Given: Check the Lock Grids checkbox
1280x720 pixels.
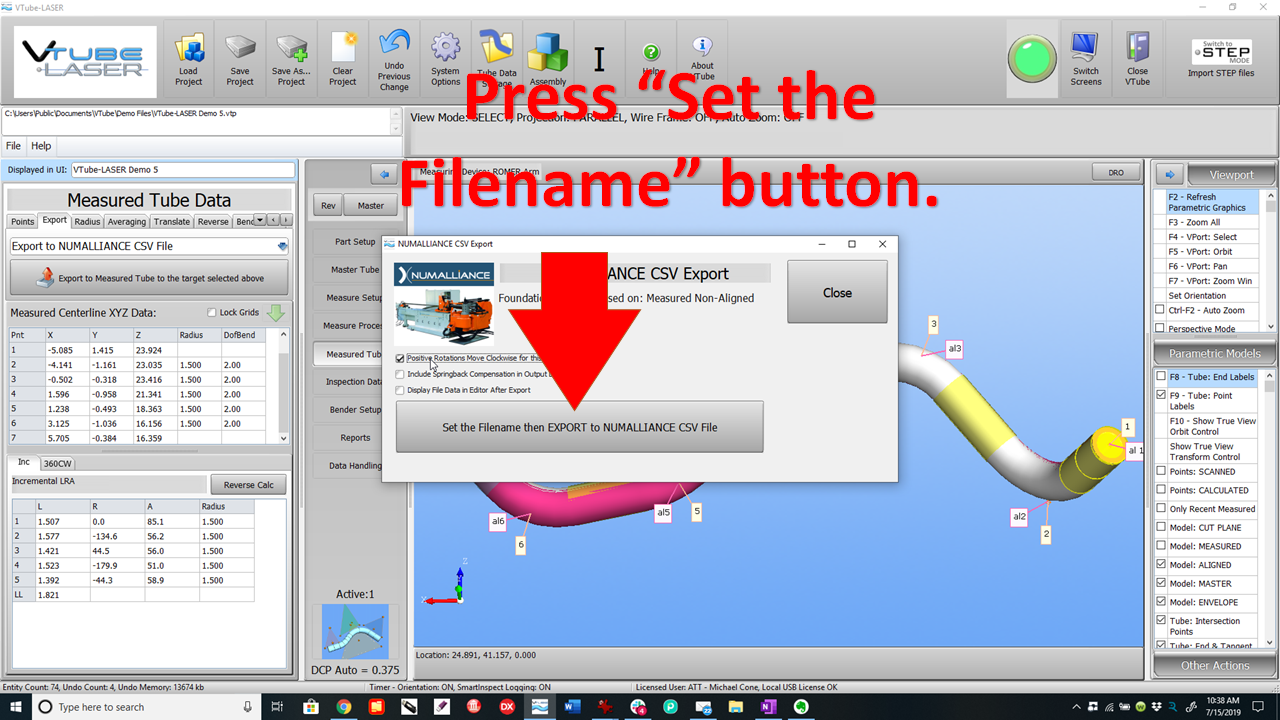Looking at the screenshot, I should (211, 313).
